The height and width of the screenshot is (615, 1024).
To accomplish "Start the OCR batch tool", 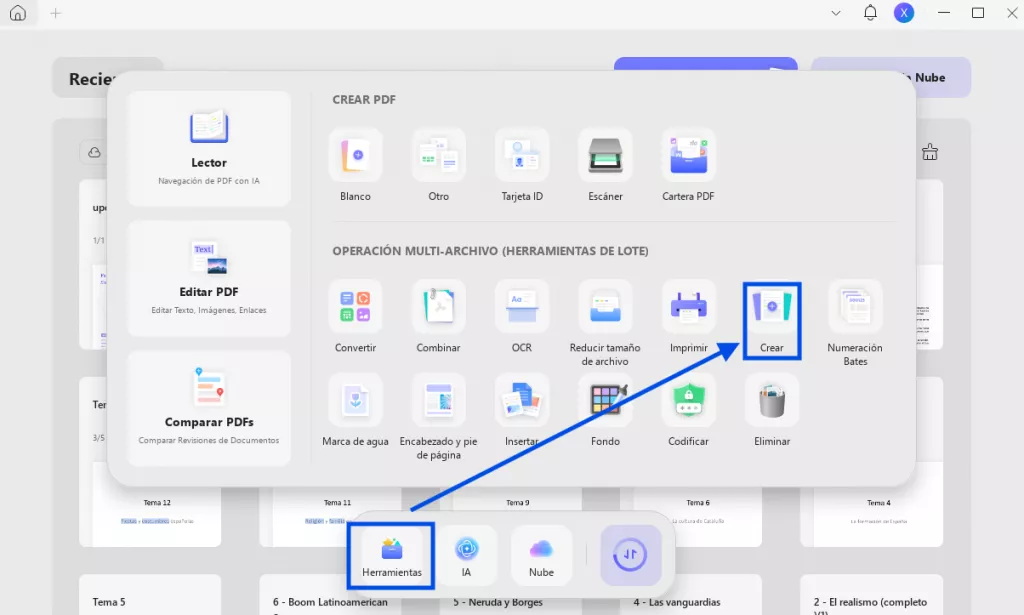I will (522, 317).
